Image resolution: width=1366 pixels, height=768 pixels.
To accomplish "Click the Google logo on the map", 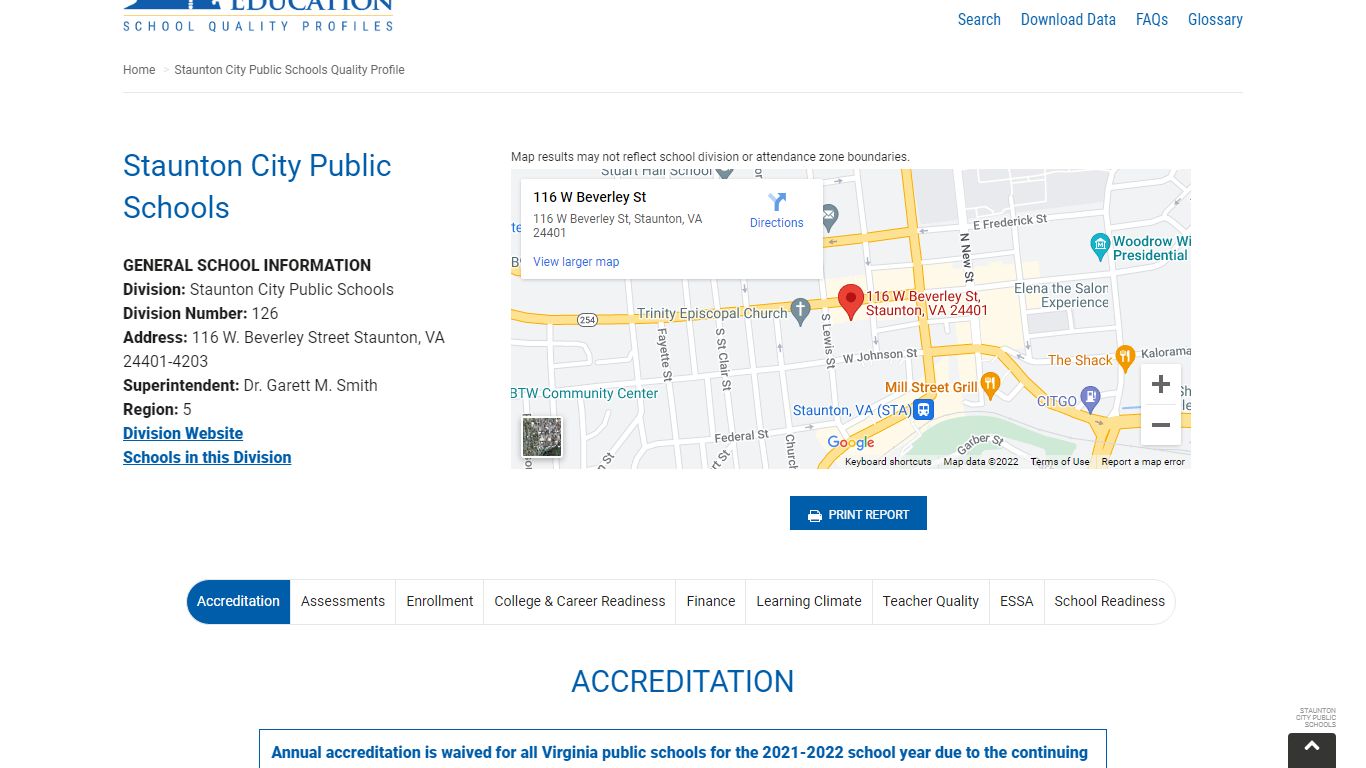I will click(851, 443).
